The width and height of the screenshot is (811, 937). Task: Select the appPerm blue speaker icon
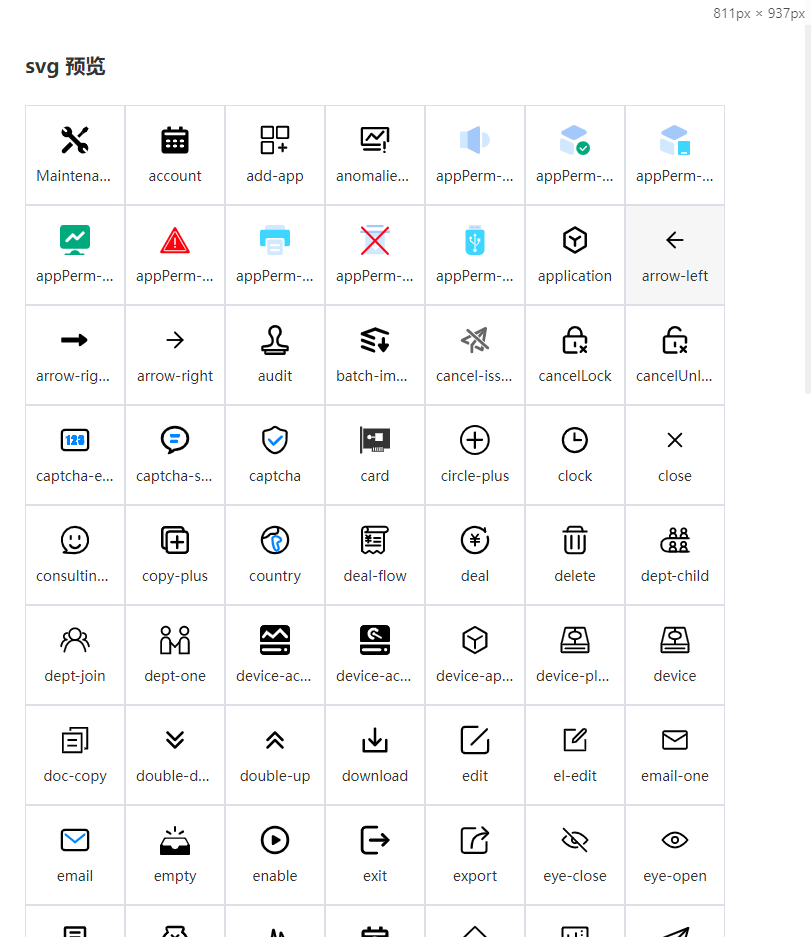[x=475, y=140]
